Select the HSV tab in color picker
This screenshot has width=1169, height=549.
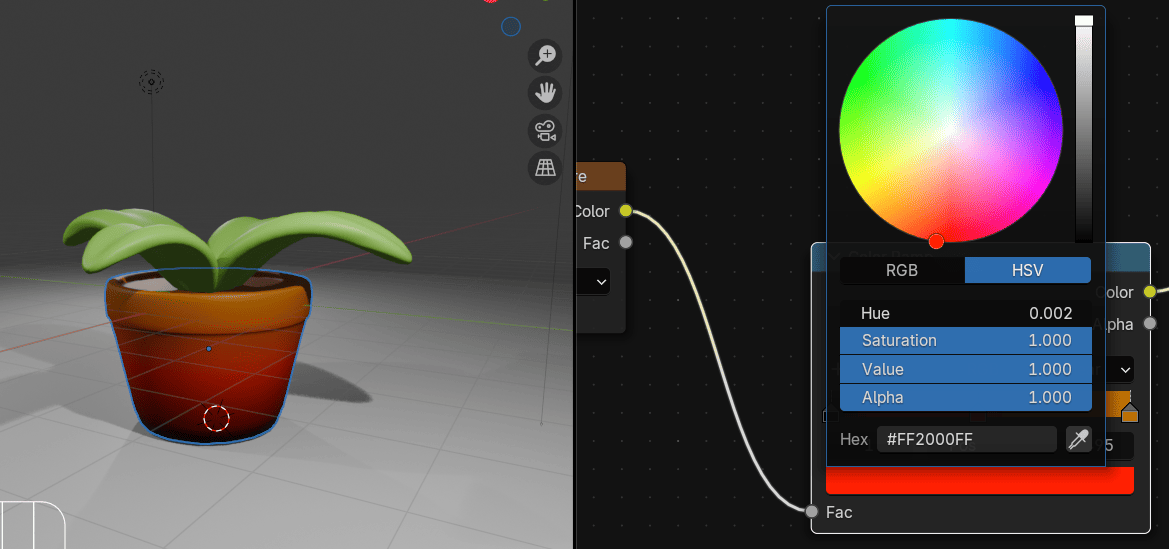tap(1027, 270)
